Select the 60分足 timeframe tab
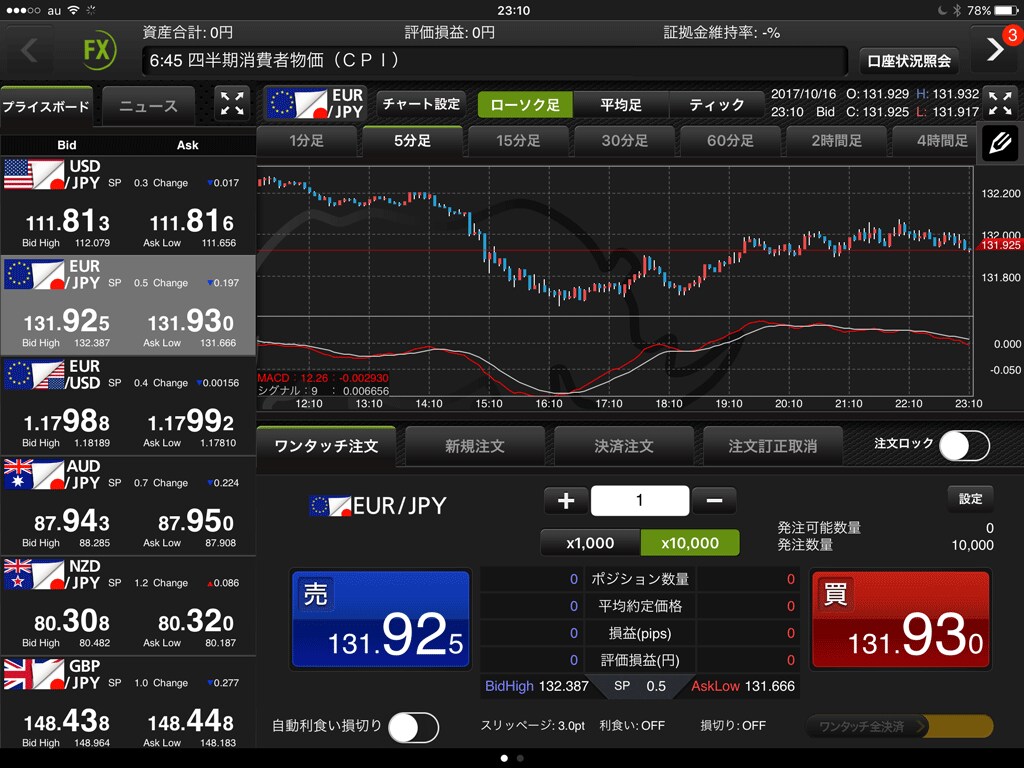The width and height of the screenshot is (1024, 768). (x=730, y=141)
